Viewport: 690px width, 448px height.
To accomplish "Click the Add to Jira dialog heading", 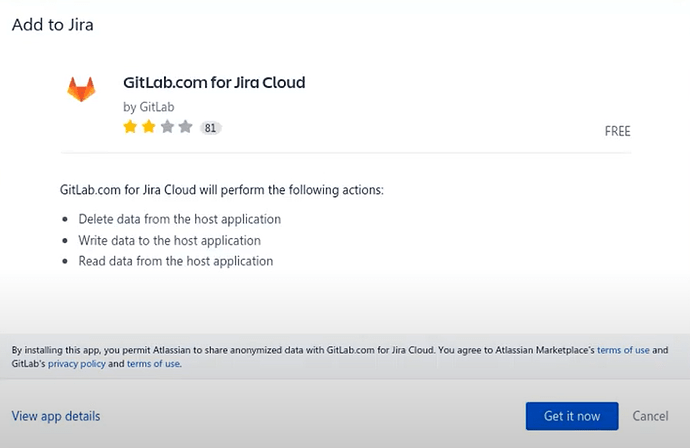I will coord(52,24).
